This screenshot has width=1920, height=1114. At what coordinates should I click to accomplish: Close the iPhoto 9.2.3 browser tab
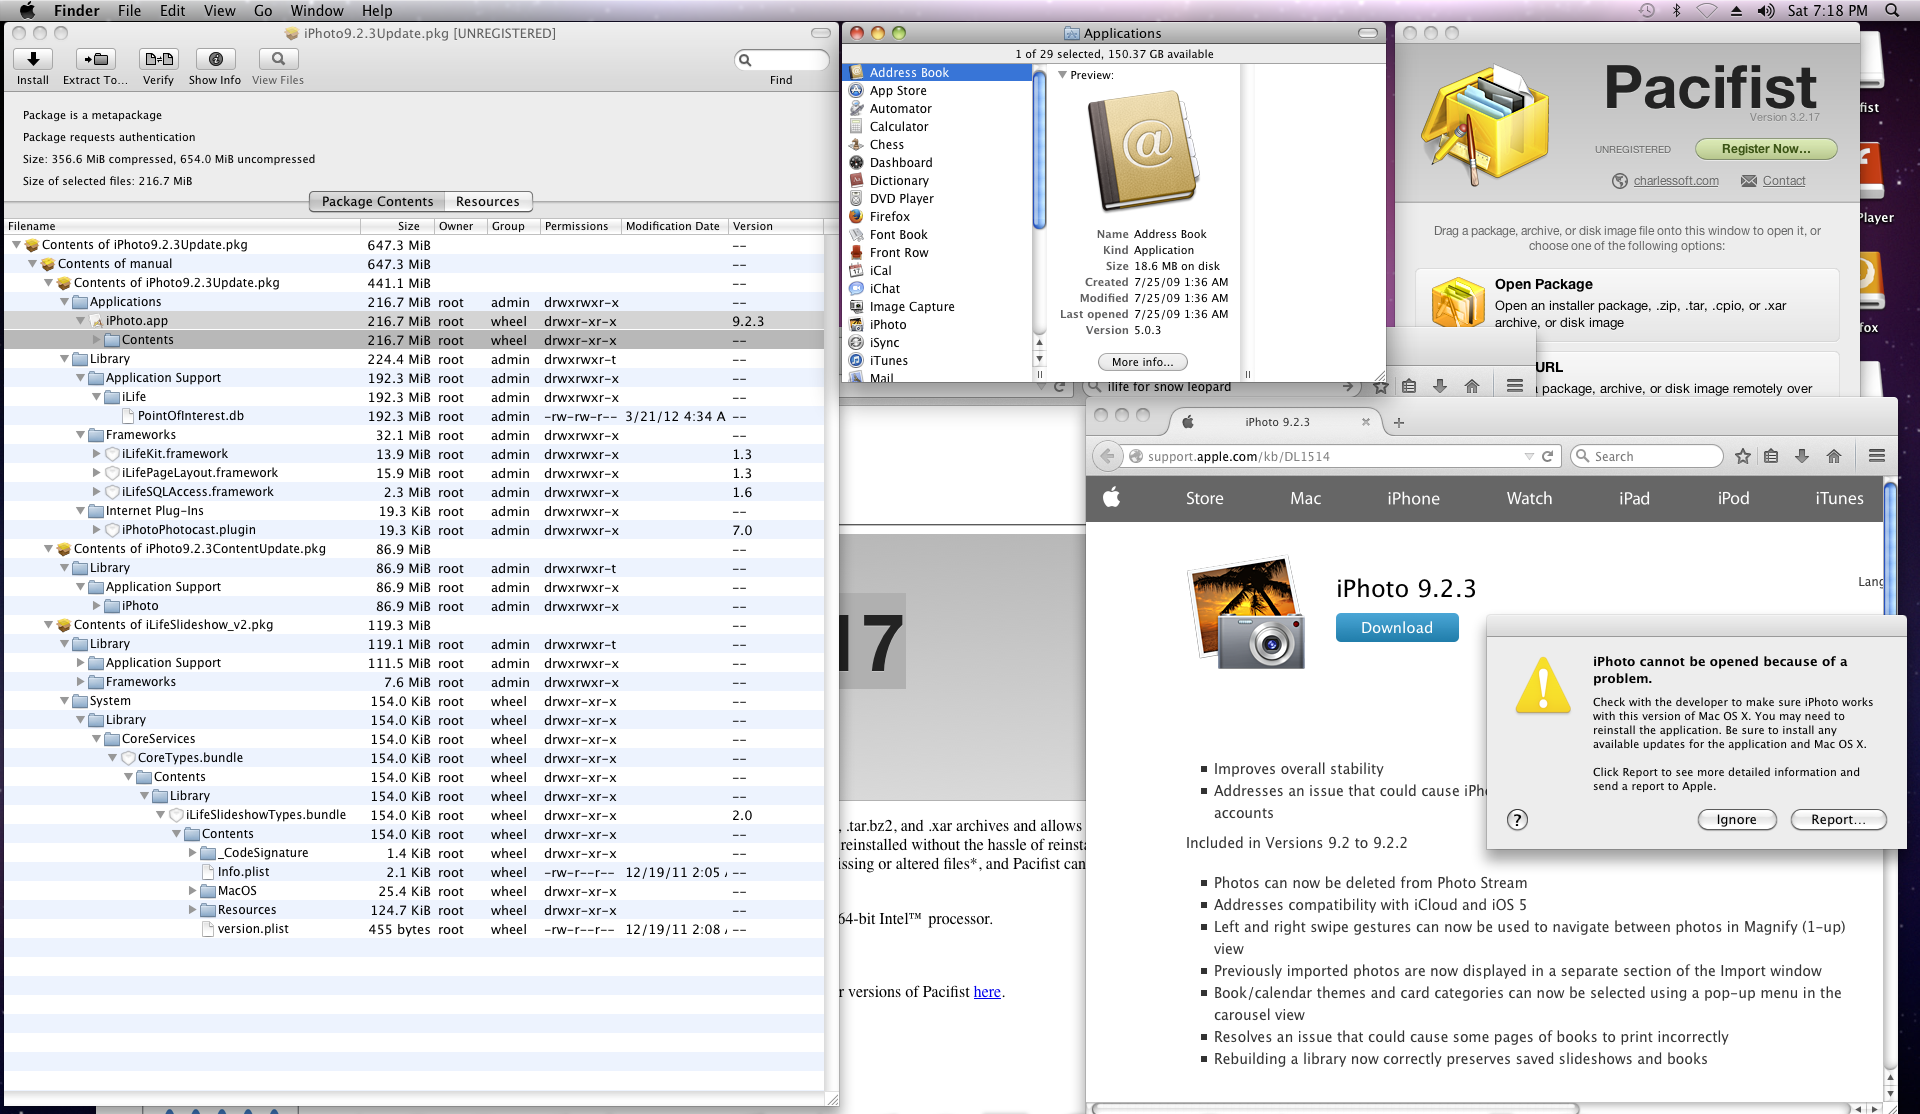pos(1365,422)
